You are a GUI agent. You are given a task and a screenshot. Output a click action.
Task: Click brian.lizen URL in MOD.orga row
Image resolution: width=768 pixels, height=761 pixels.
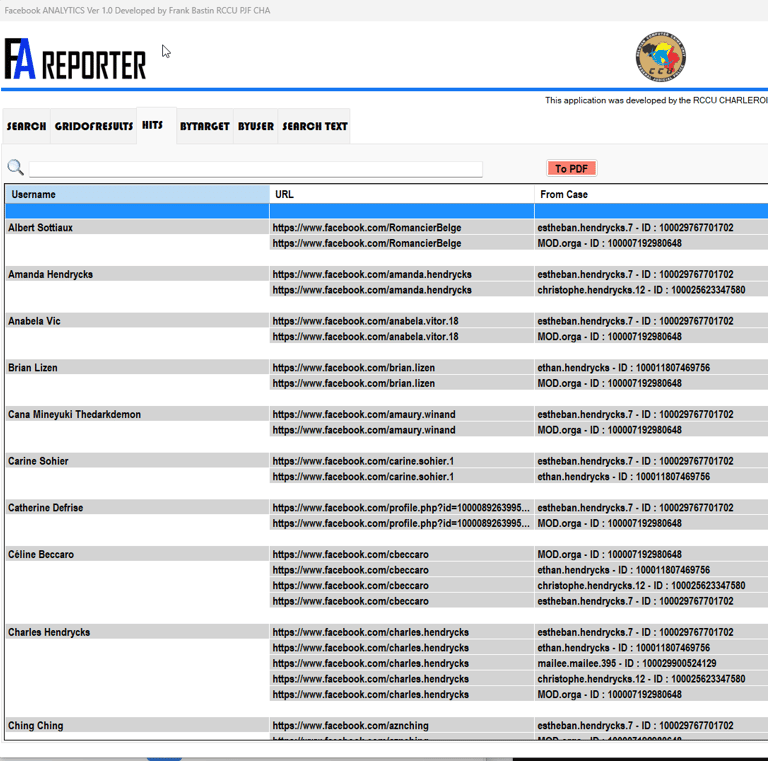[x=402, y=383]
